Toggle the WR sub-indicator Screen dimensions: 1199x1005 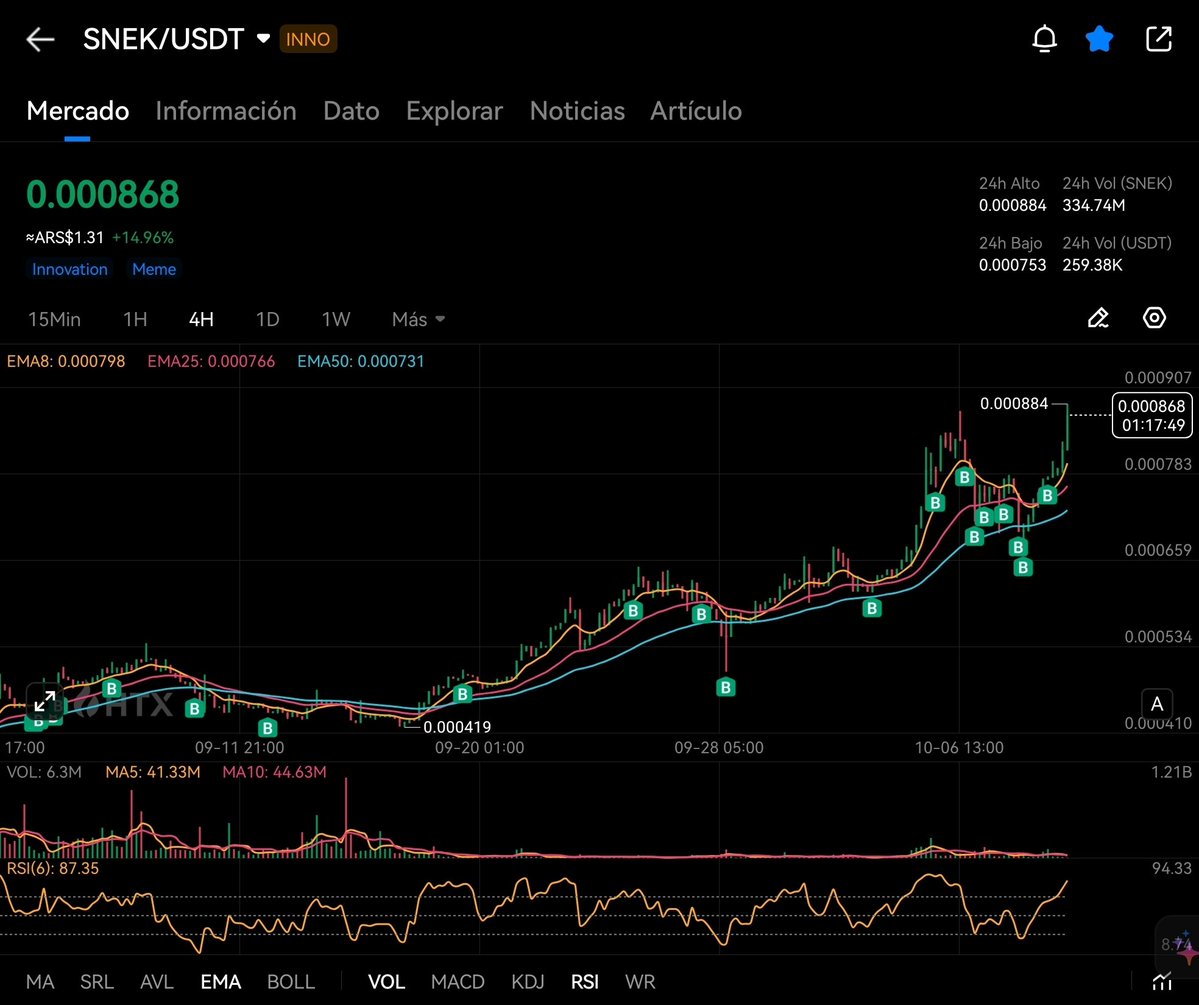point(640,981)
